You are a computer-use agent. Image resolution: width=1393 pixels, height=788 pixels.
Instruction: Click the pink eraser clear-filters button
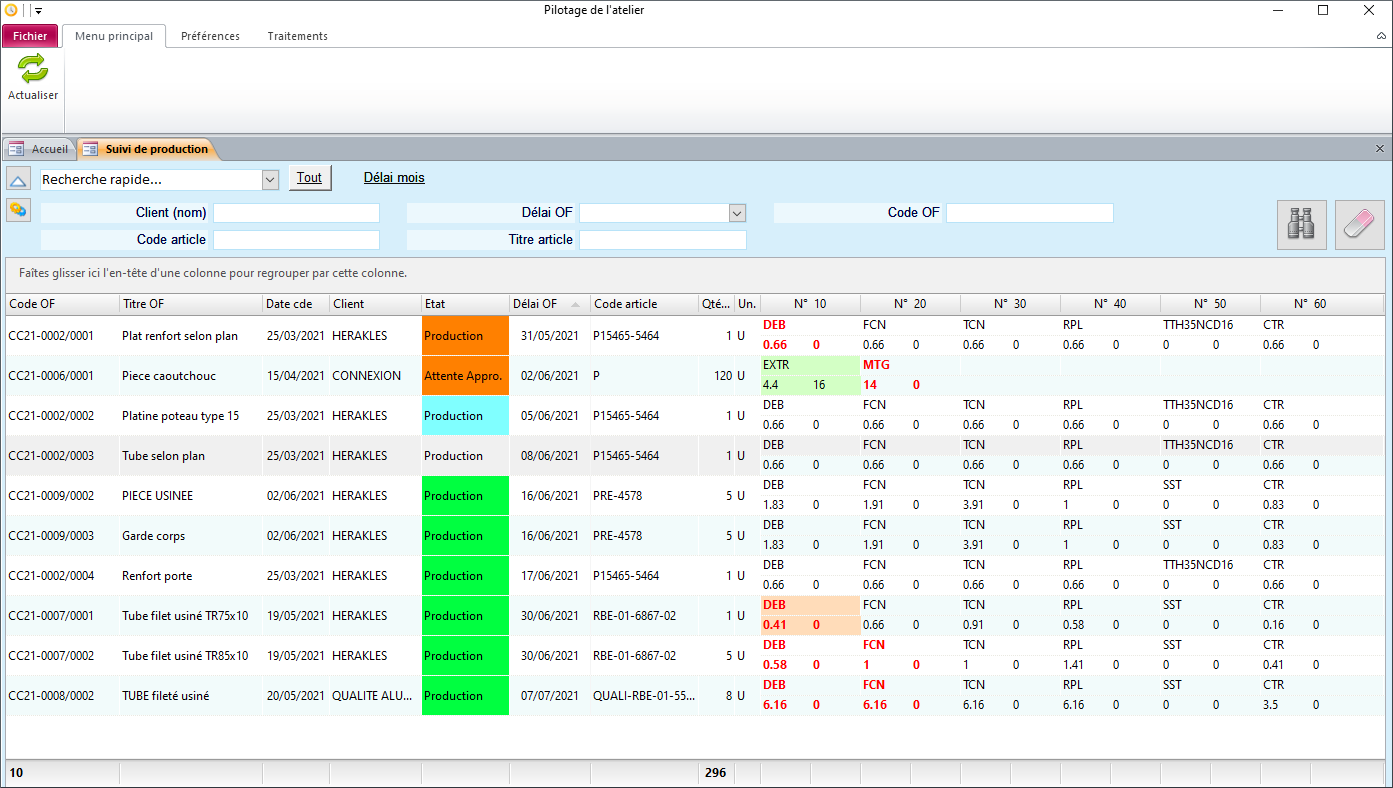click(x=1359, y=225)
